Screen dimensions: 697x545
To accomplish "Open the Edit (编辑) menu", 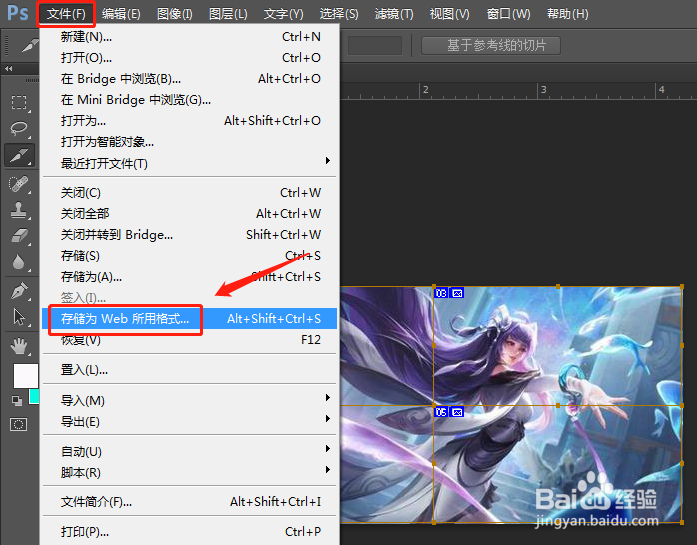I will pyautogui.click(x=121, y=14).
